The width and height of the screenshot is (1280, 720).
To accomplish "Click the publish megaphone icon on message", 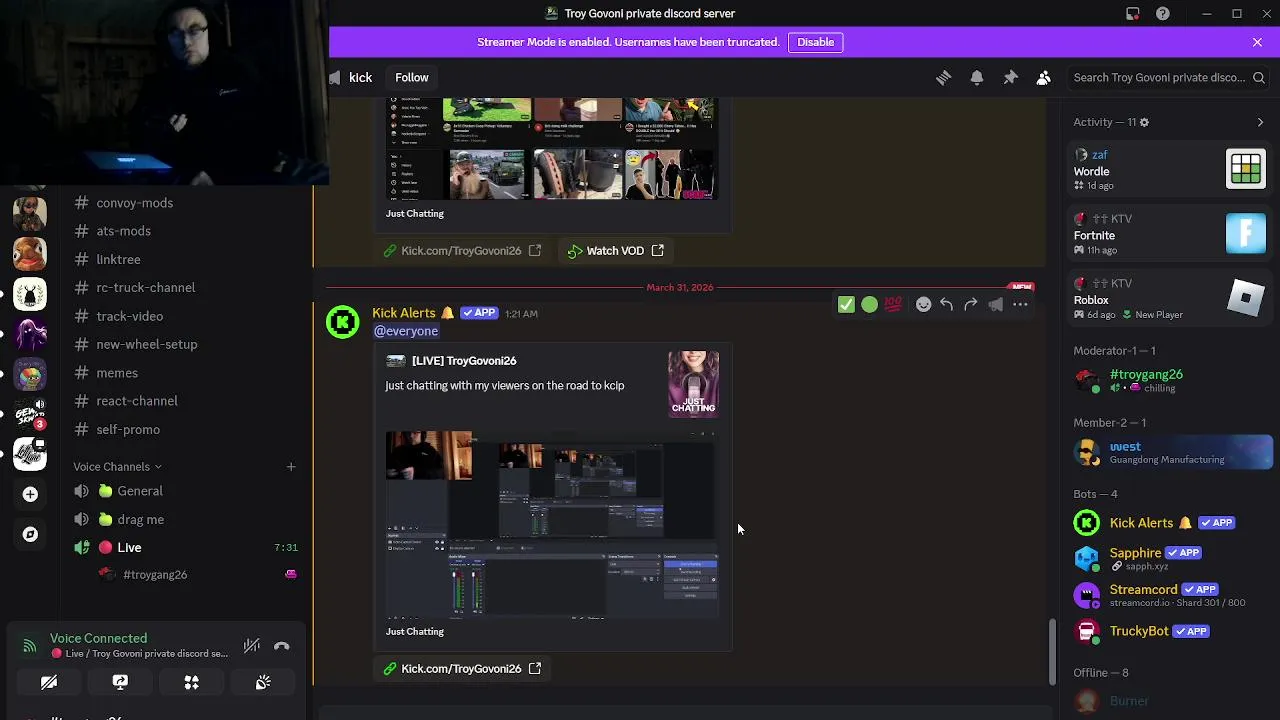I will (995, 305).
